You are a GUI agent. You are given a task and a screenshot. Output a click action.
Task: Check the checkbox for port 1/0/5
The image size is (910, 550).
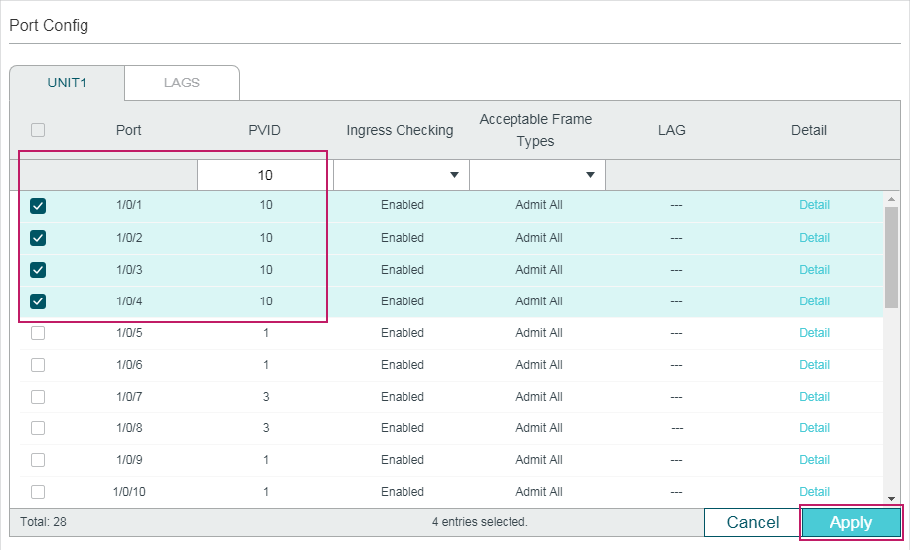pyautogui.click(x=38, y=333)
